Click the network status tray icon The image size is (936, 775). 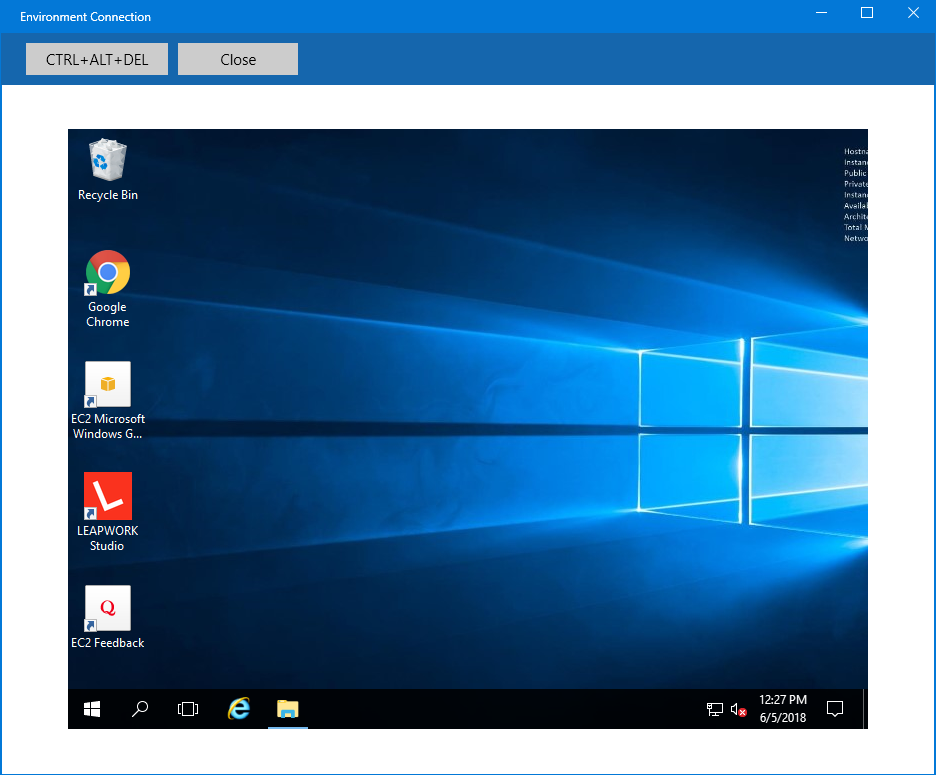715,709
